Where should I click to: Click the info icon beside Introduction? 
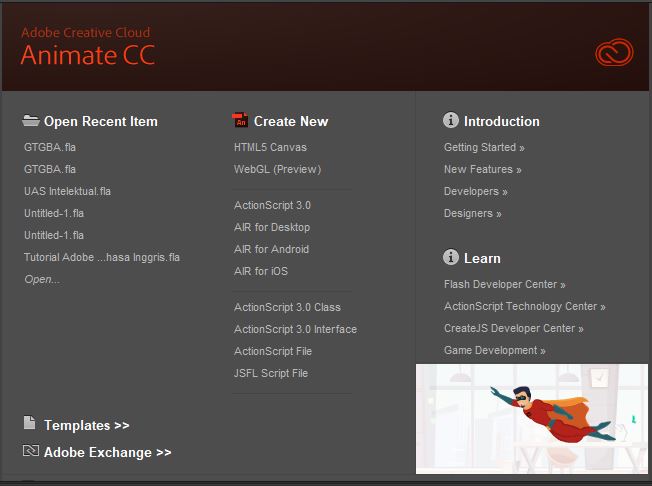pos(451,120)
